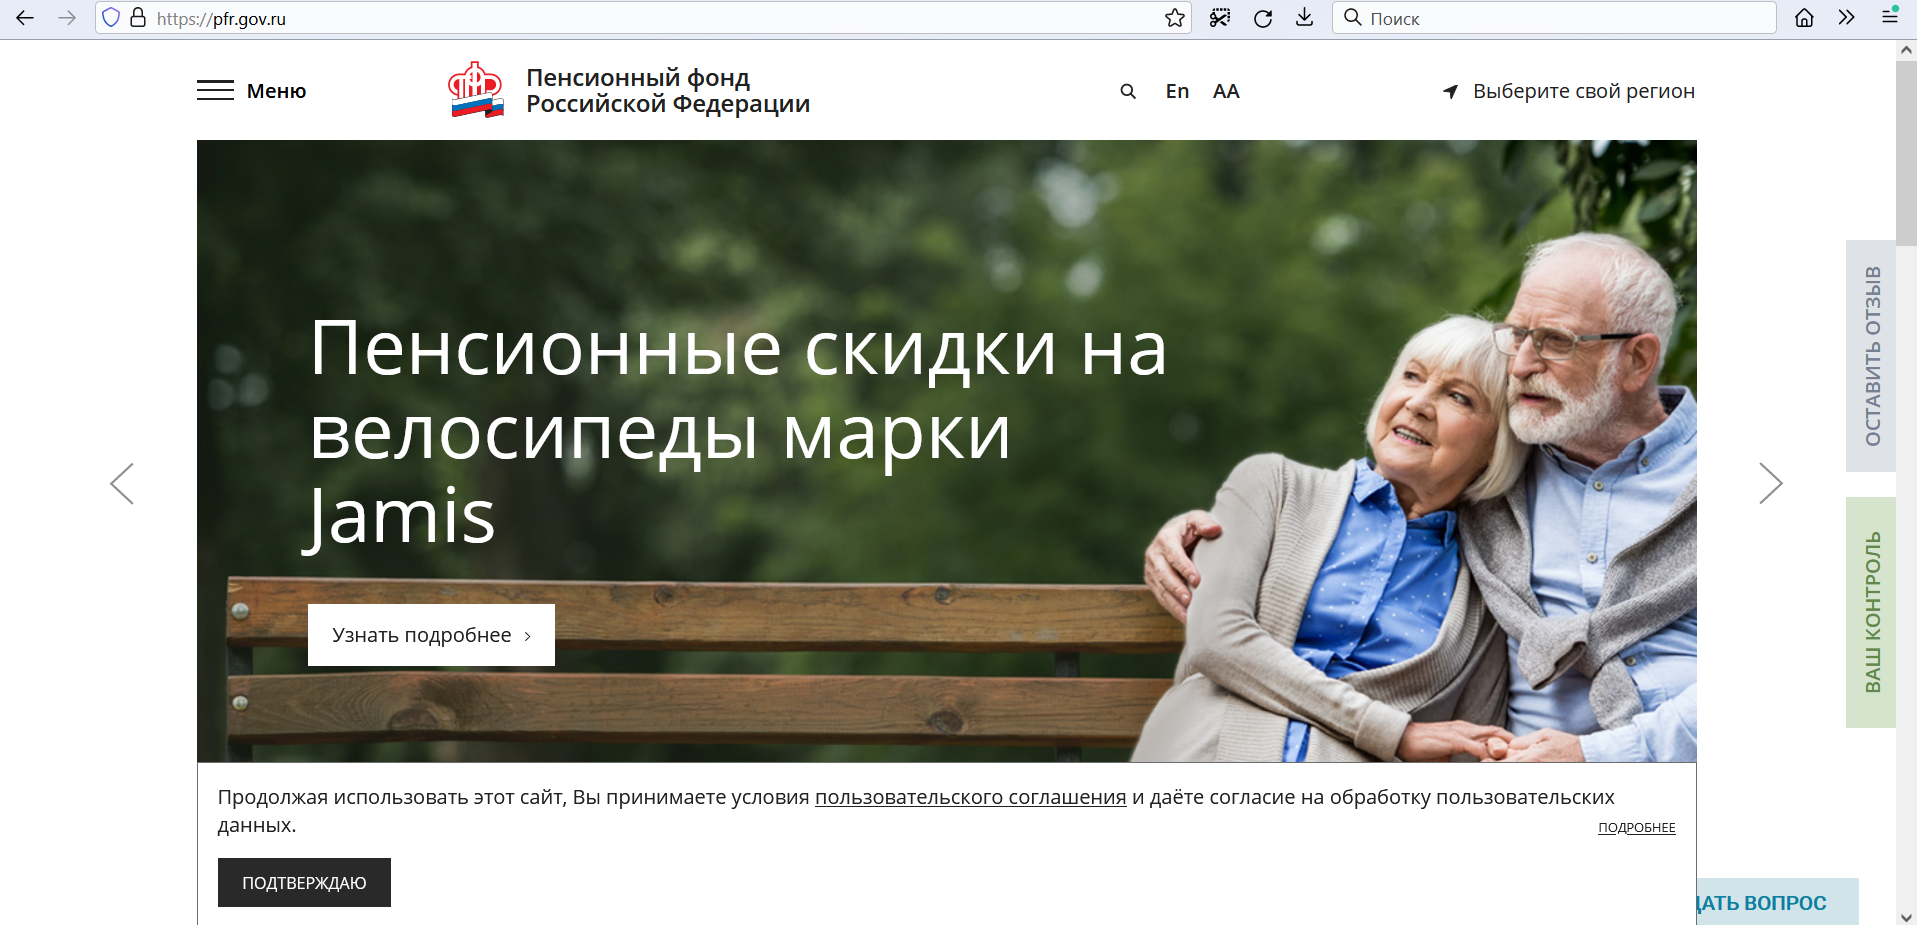Show more toolbar tools overflow chevron
The width and height of the screenshot is (1917, 925).
1846,18
